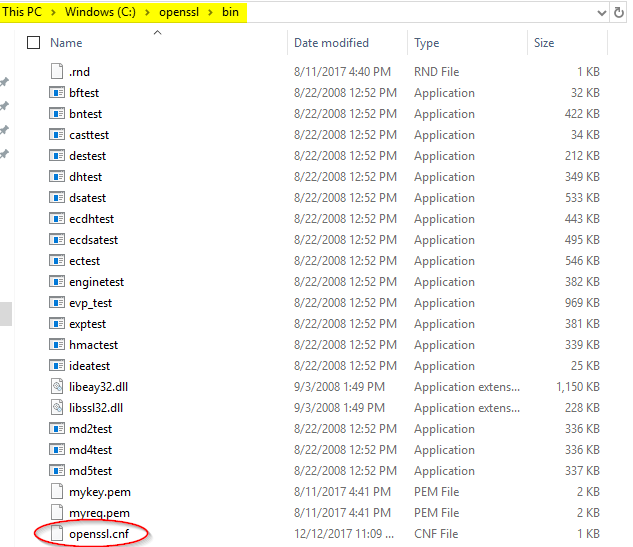Viewport: 633px width, 547px height.
Task: Go to Windows (C:) in address path
Action: 103,12
